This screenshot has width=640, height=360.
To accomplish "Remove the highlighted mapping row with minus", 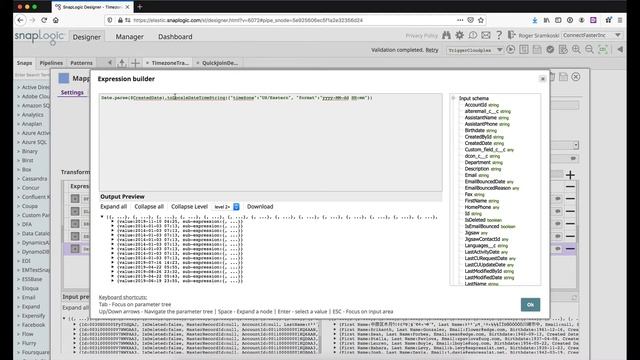I will (x=570, y=249).
